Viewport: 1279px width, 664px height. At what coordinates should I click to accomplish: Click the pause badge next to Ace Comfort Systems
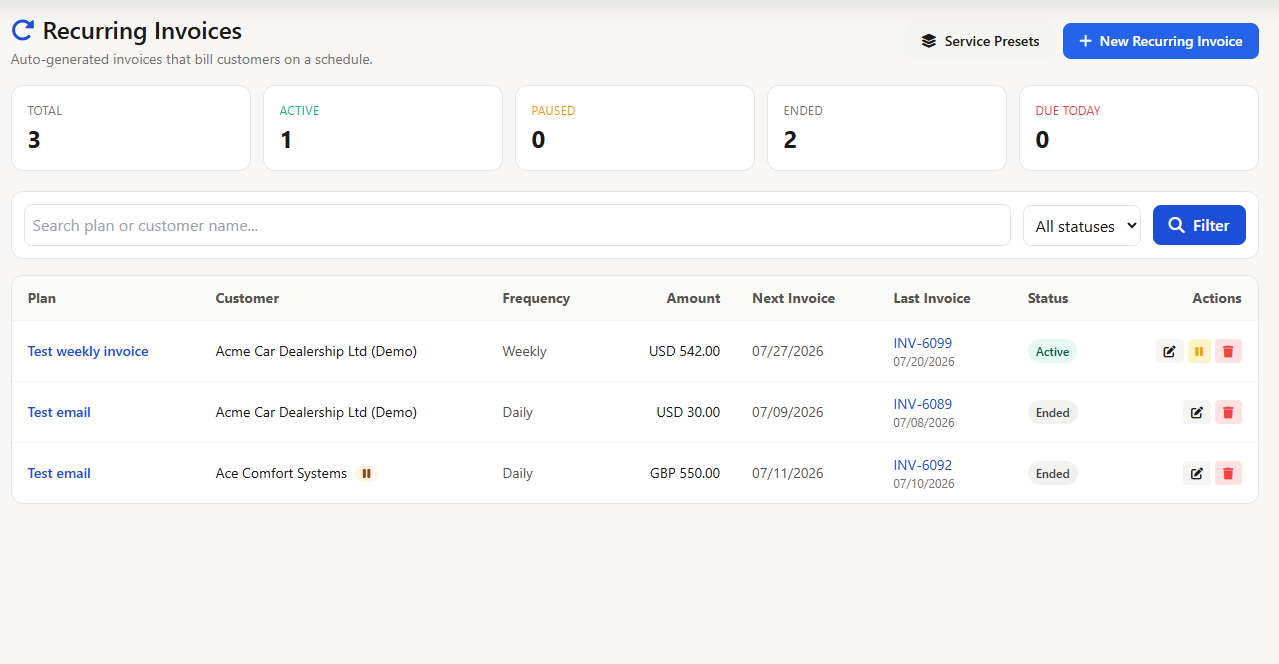[x=366, y=473]
